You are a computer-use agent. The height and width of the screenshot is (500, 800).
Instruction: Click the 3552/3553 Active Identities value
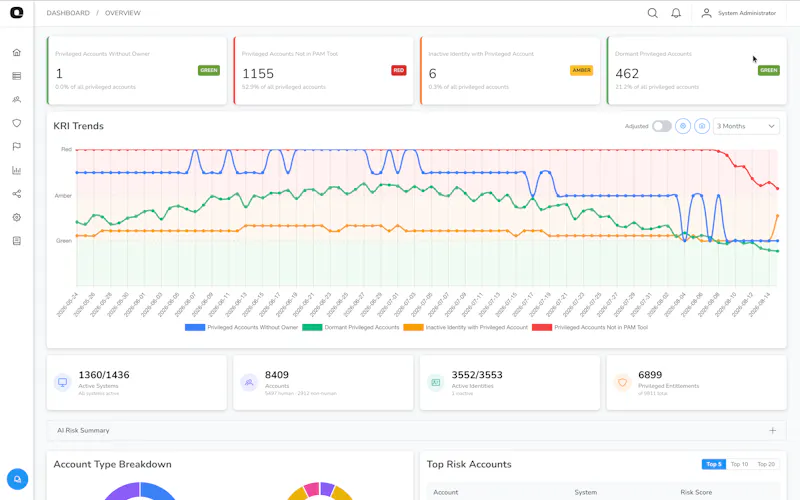tap(477, 375)
